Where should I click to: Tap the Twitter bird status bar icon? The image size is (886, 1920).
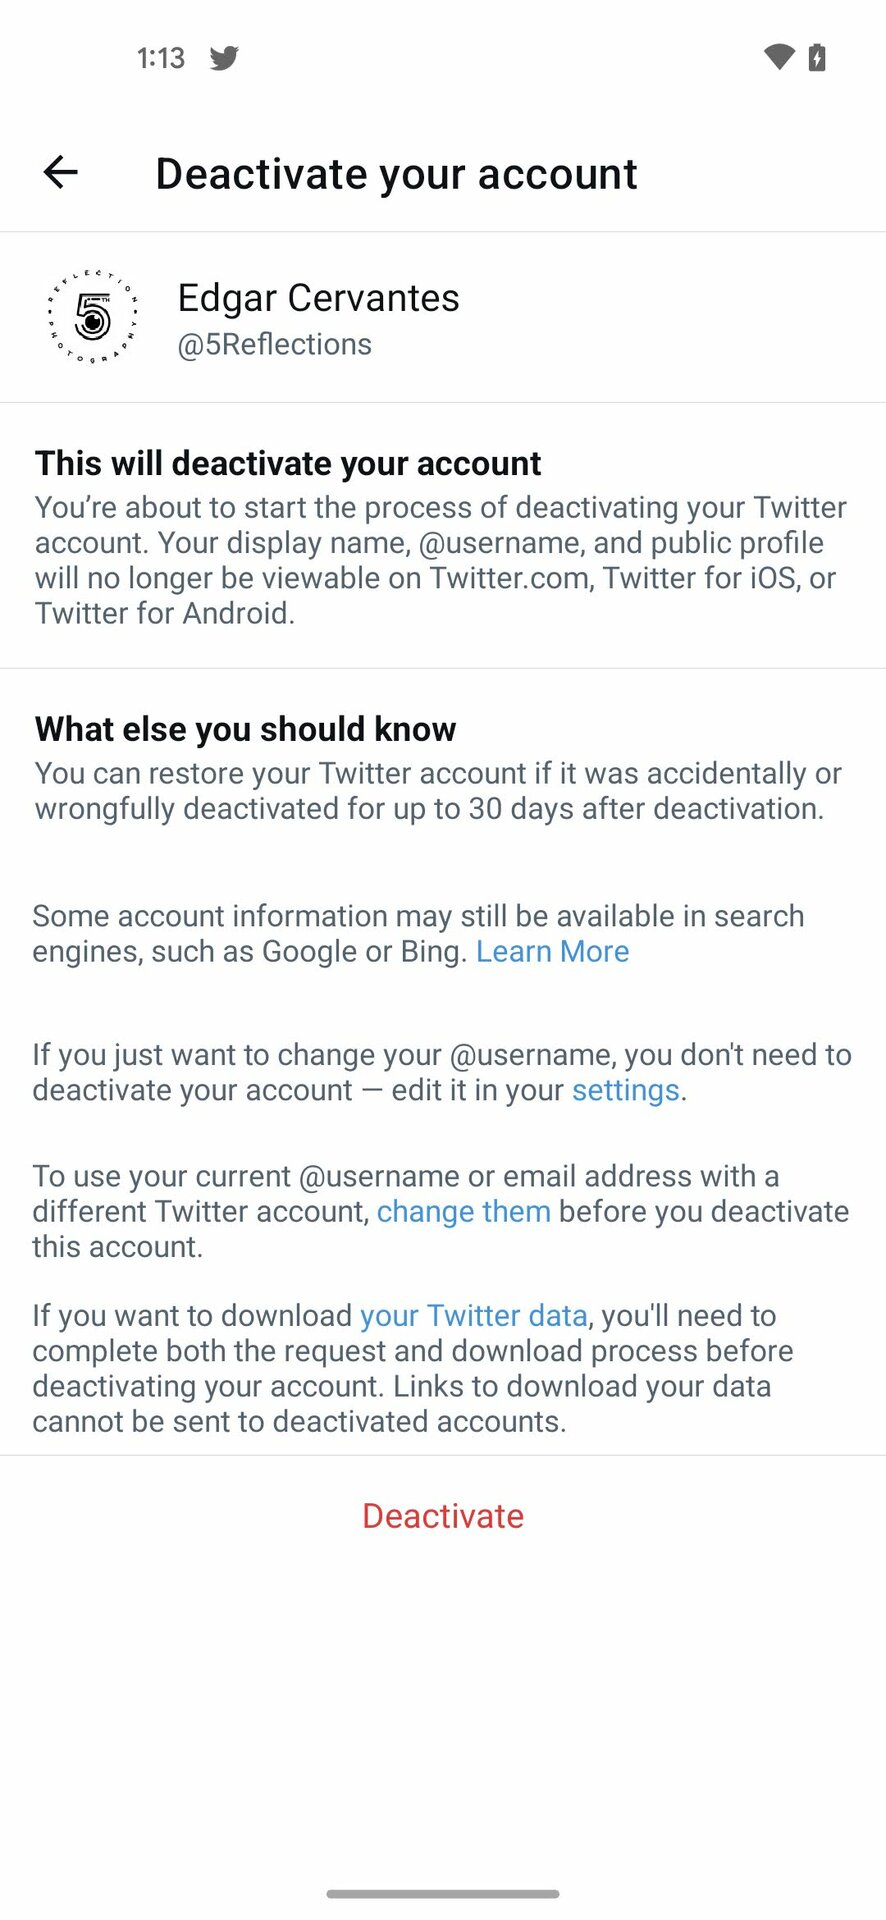coord(224,58)
